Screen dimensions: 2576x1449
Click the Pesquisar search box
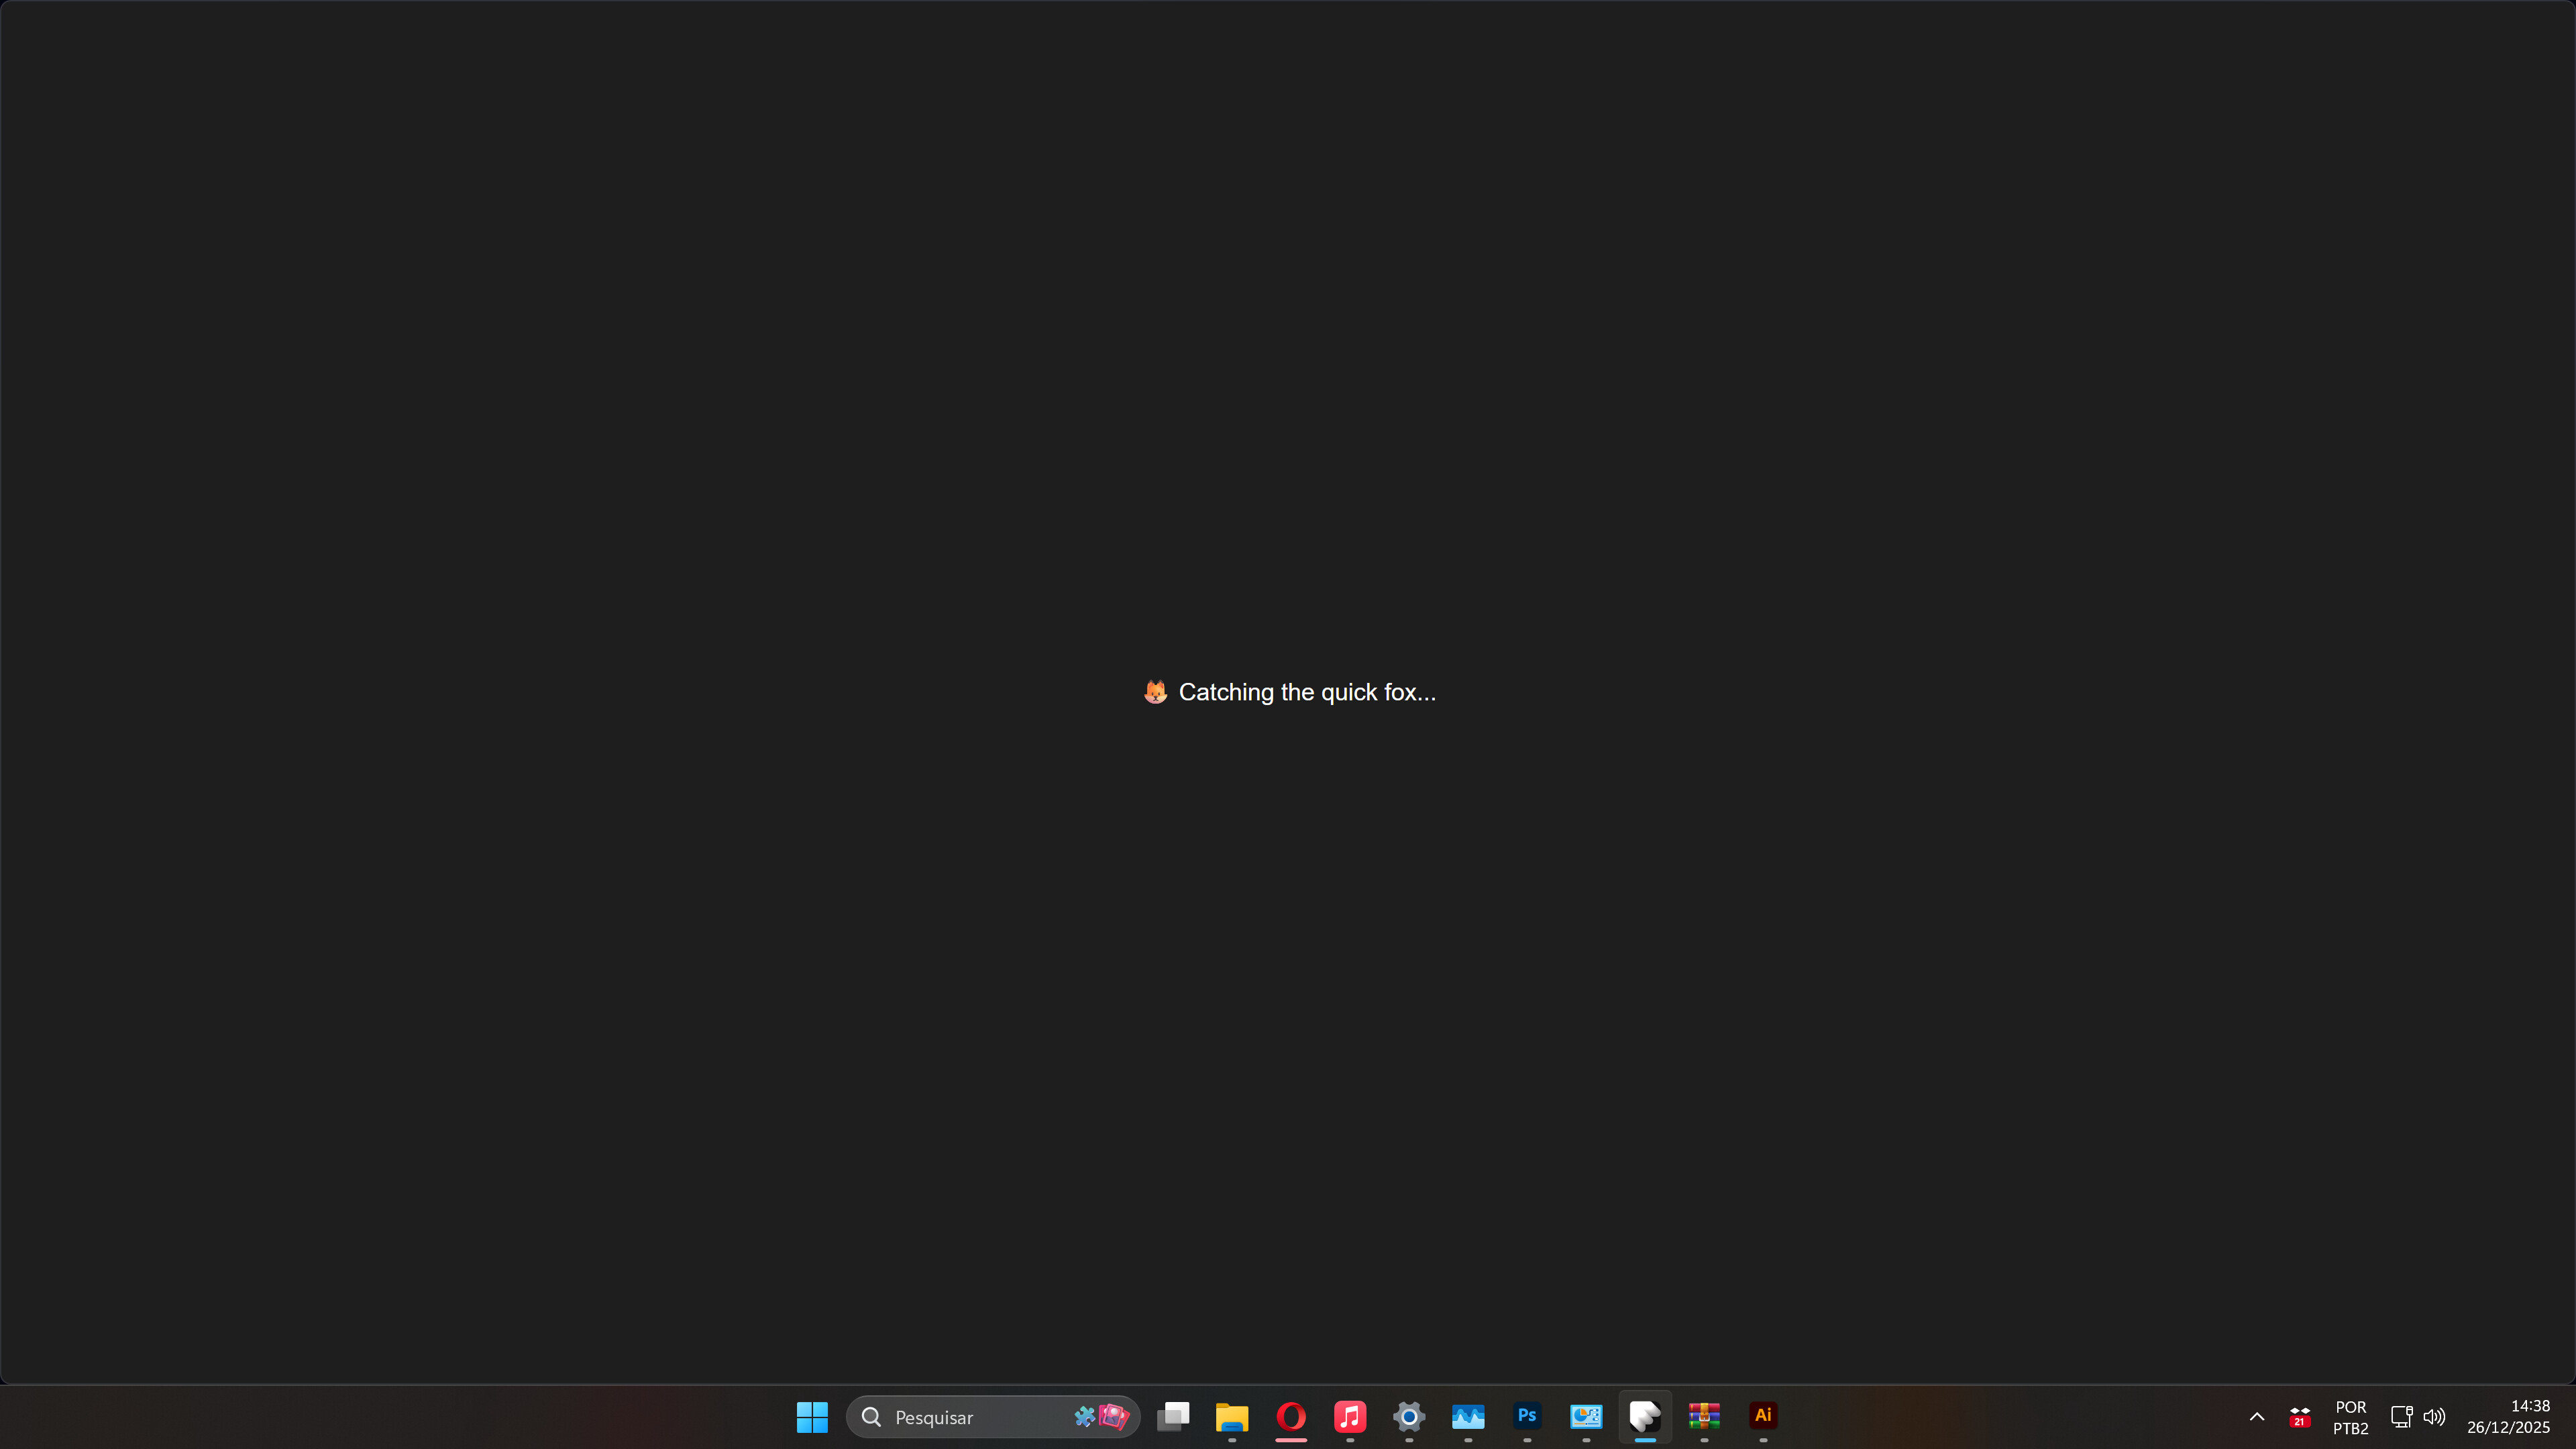960,1417
